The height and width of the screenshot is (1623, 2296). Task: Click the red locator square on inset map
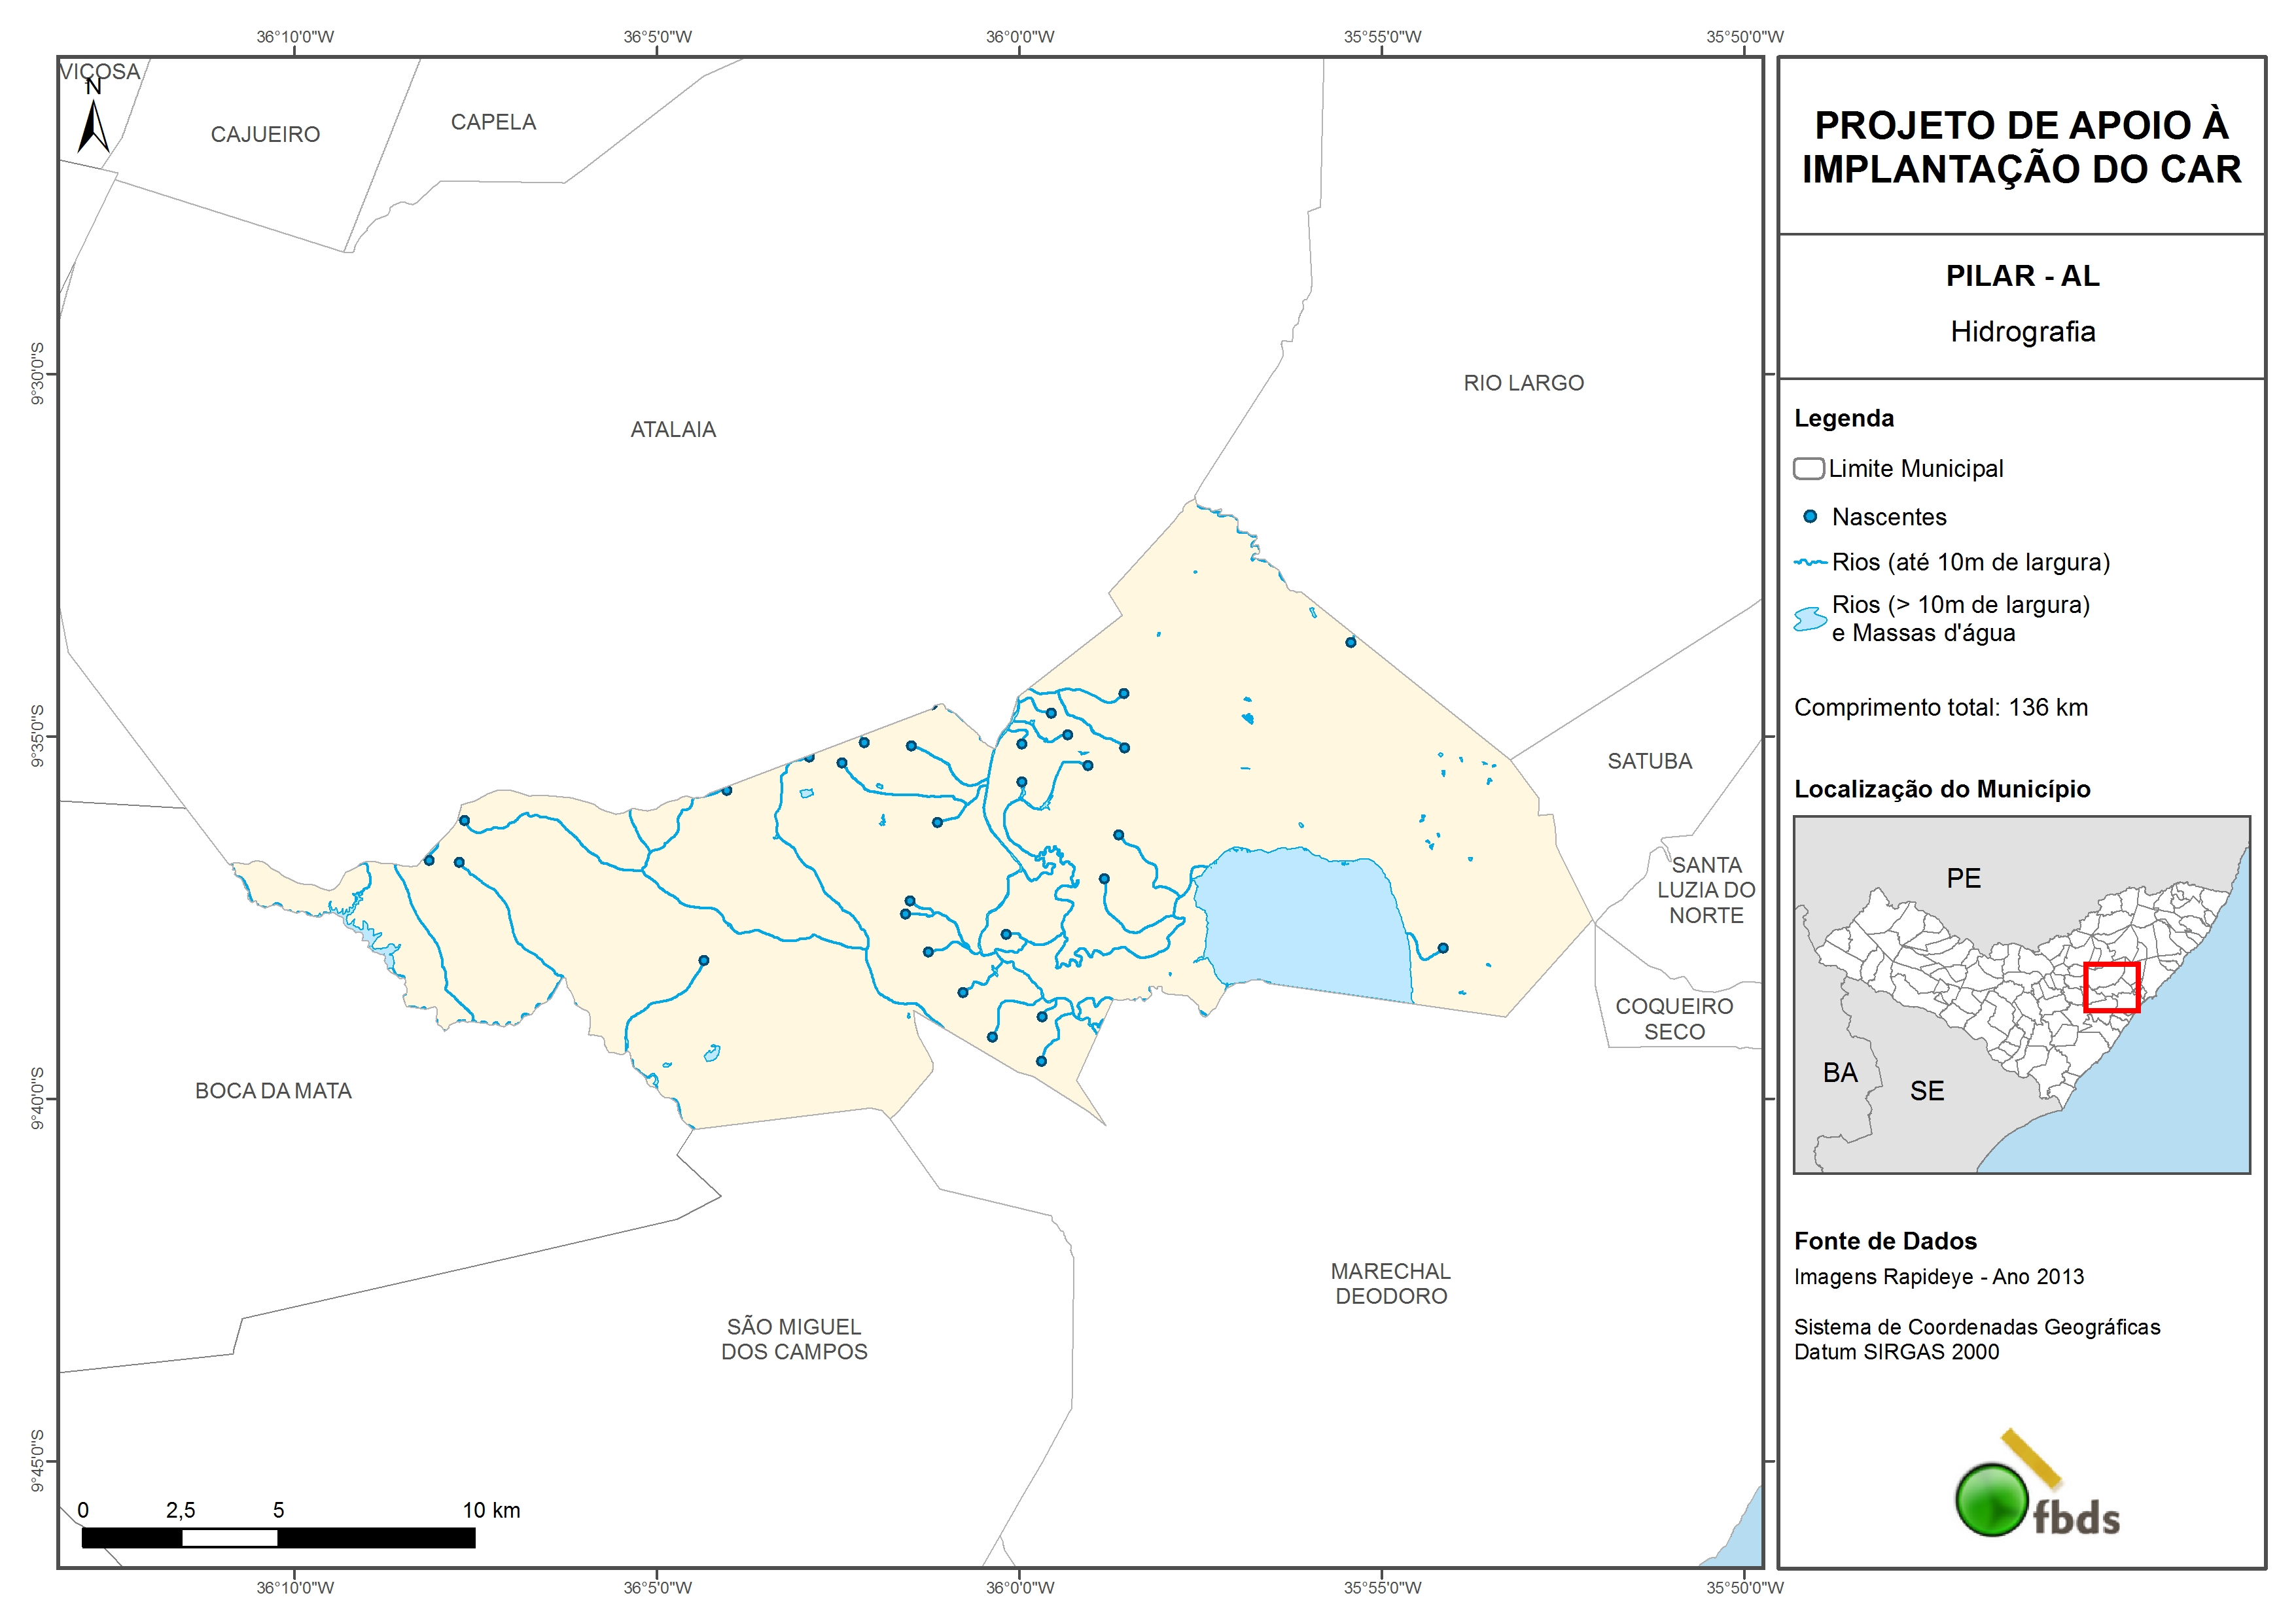pyautogui.click(x=2111, y=988)
